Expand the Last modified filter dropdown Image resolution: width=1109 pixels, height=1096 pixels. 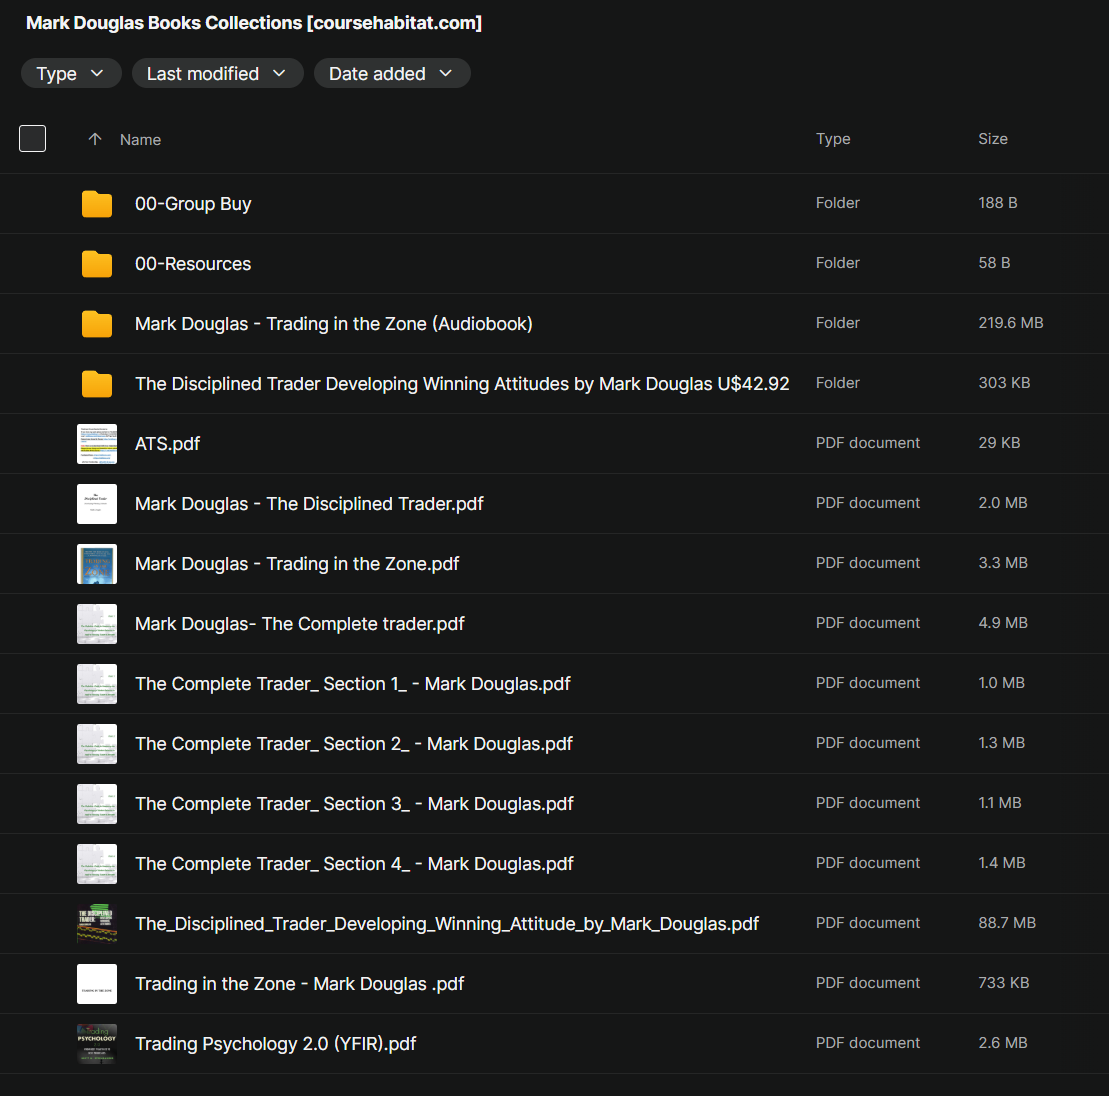[x=217, y=74]
